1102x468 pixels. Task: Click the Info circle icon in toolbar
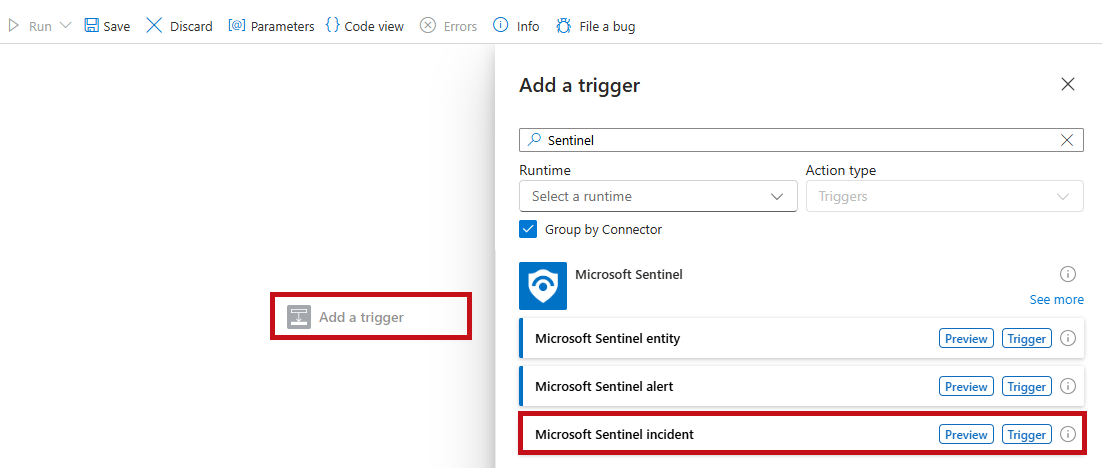(x=500, y=25)
